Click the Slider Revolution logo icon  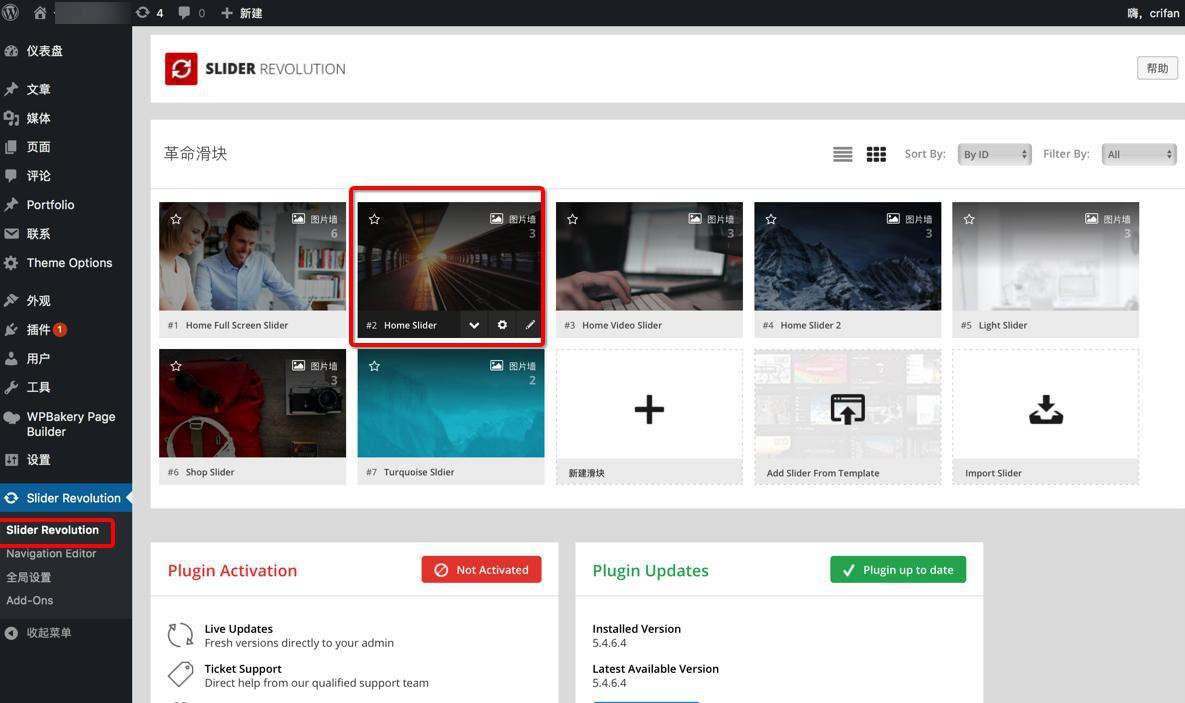click(181, 69)
